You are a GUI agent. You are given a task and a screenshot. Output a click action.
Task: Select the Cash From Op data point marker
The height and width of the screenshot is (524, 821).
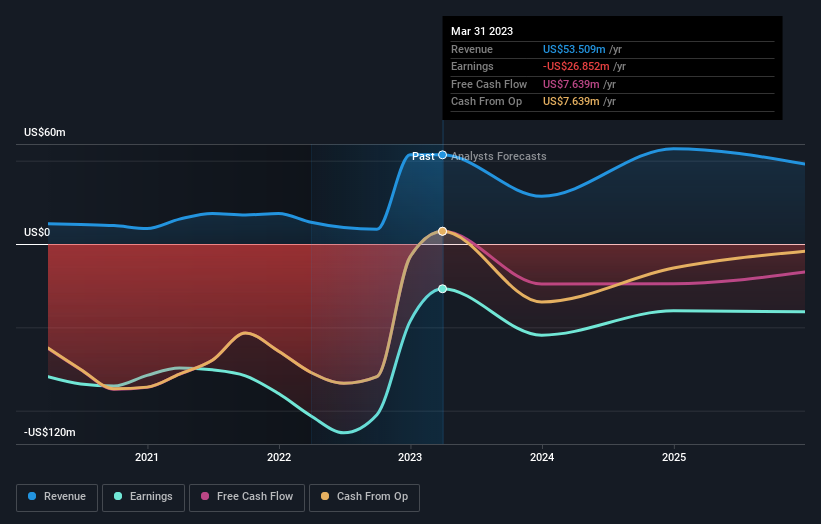pos(442,231)
